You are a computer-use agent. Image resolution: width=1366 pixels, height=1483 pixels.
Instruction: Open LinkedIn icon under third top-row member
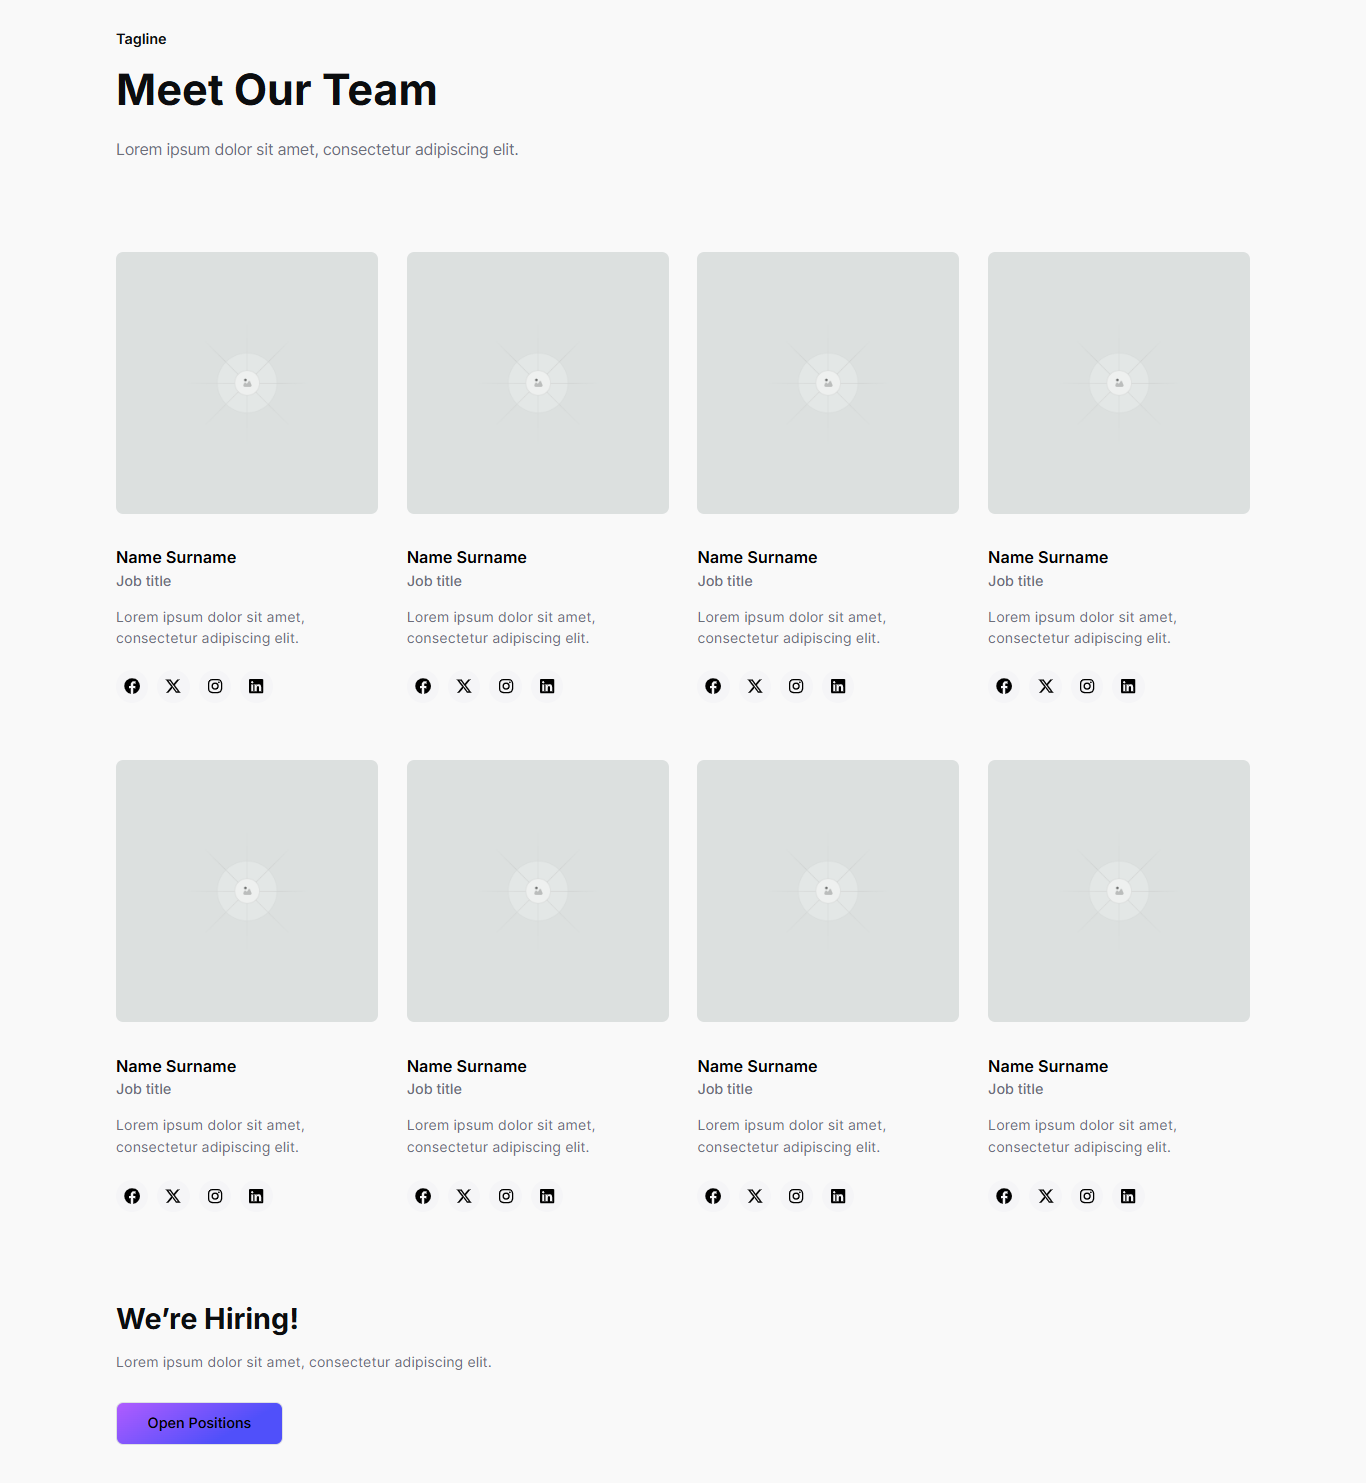pos(838,686)
